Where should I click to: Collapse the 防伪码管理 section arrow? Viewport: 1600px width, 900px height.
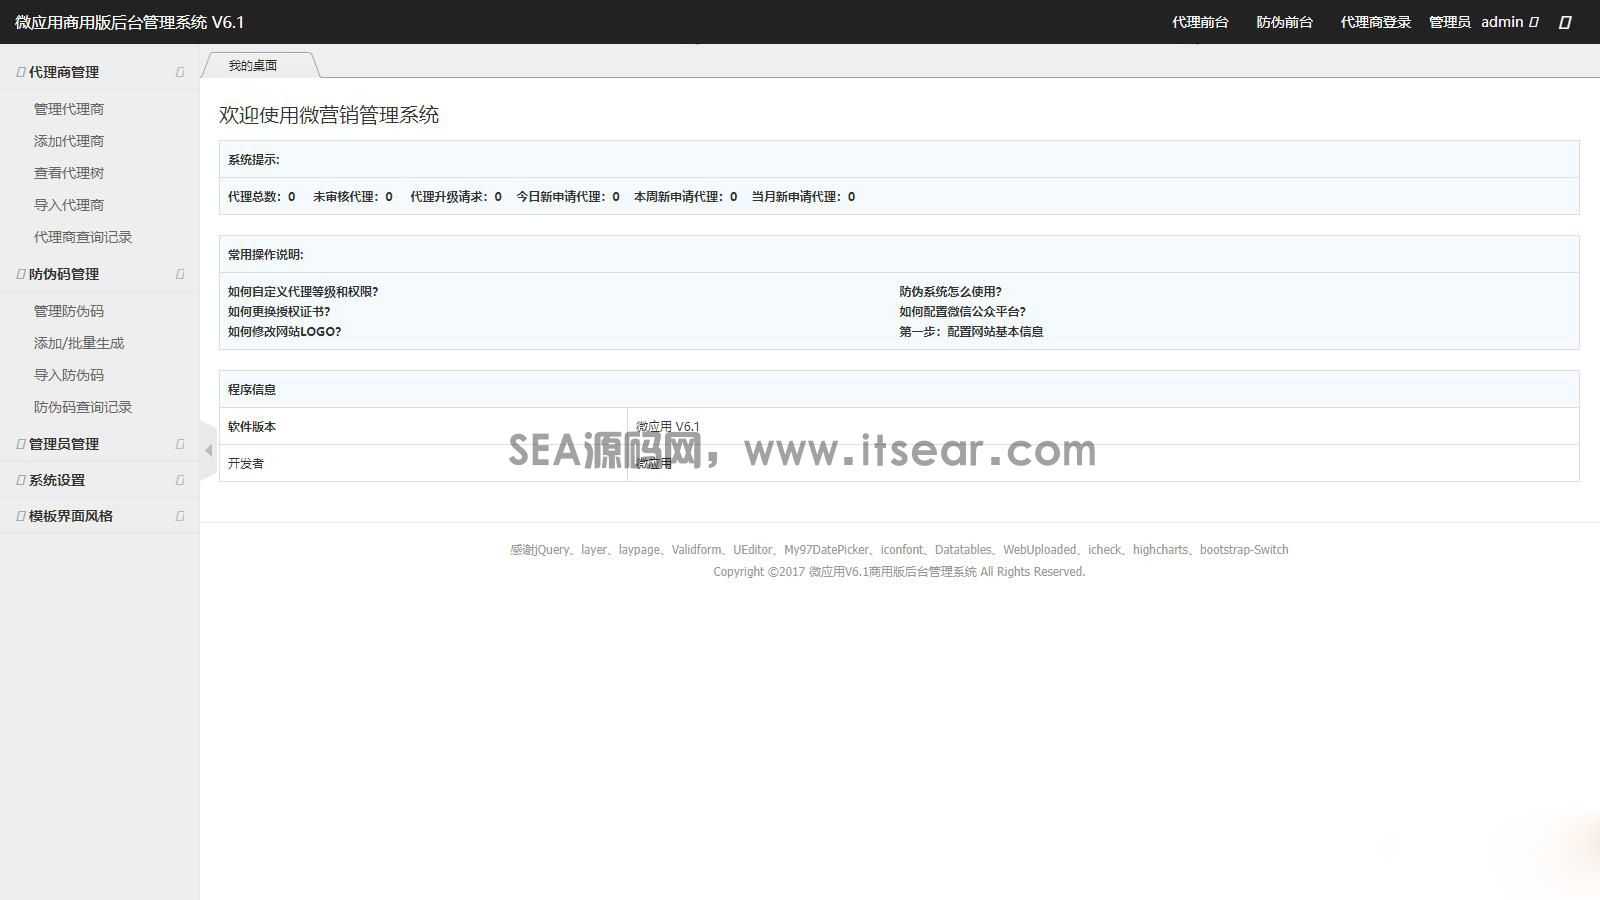coord(180,274)
